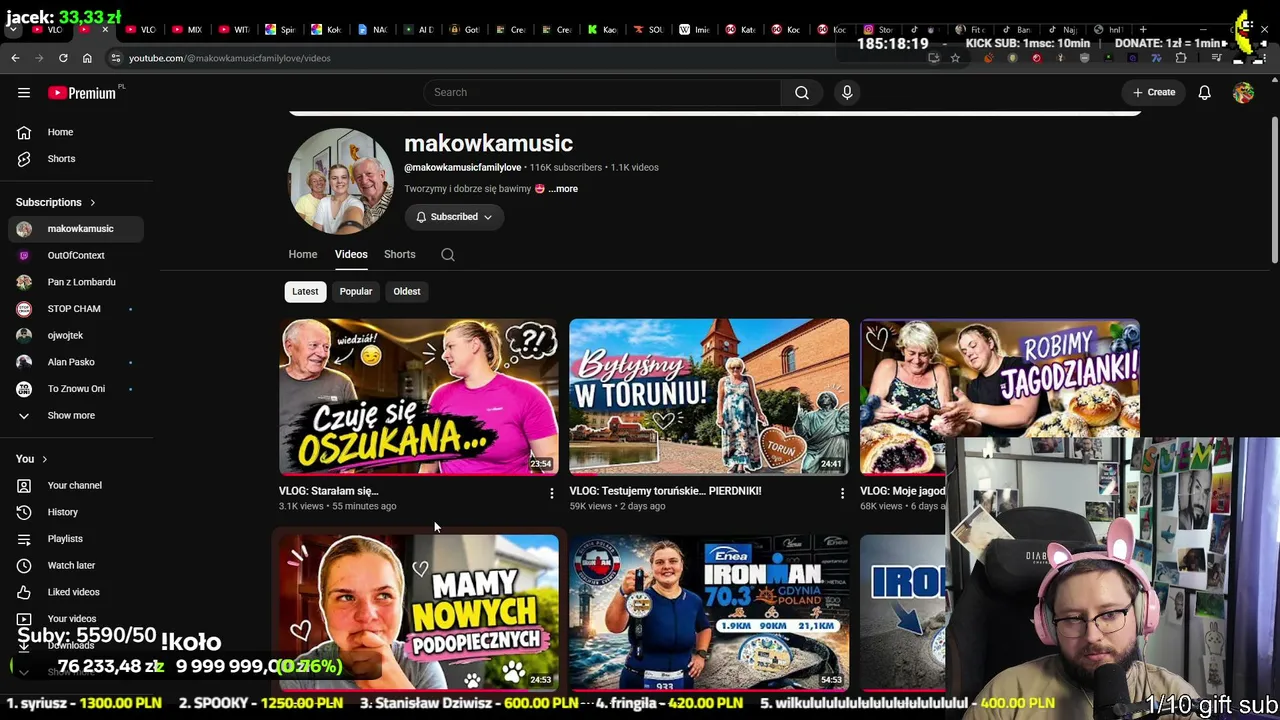Play the 'Byłyśmy w Toruniu' video thumbnail
The height and width of the screenshot is (720, 1280).
point(709,397)
